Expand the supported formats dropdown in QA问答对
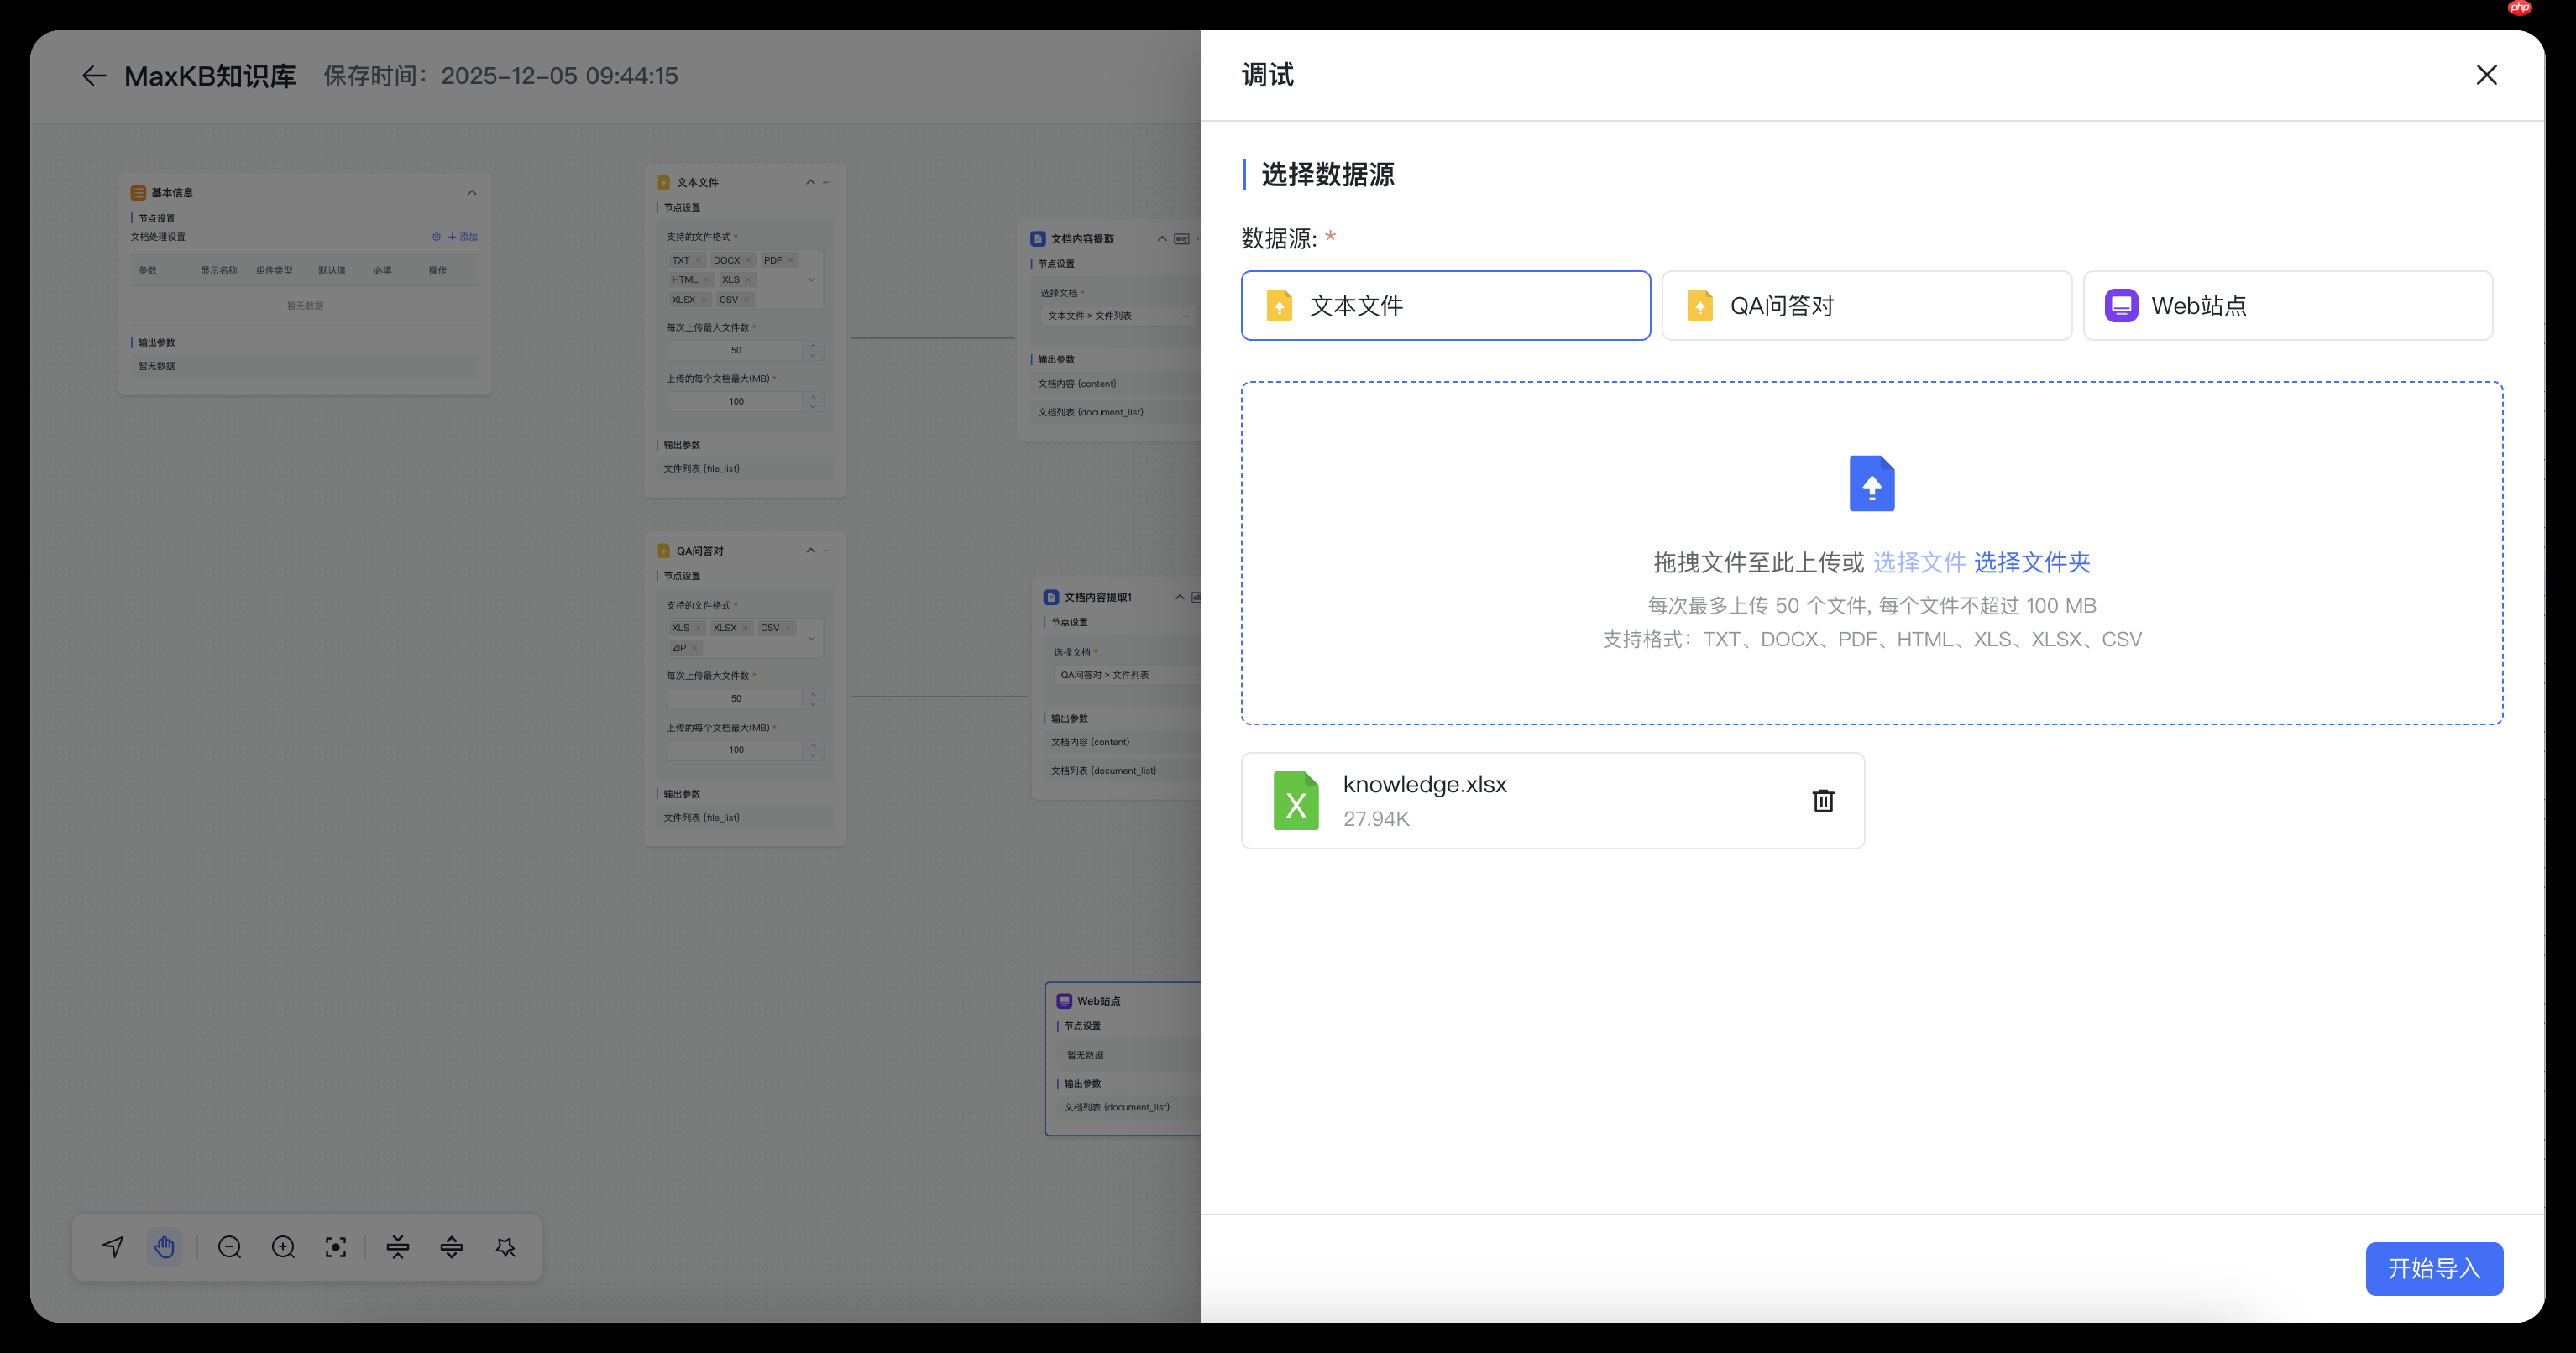 812,639
